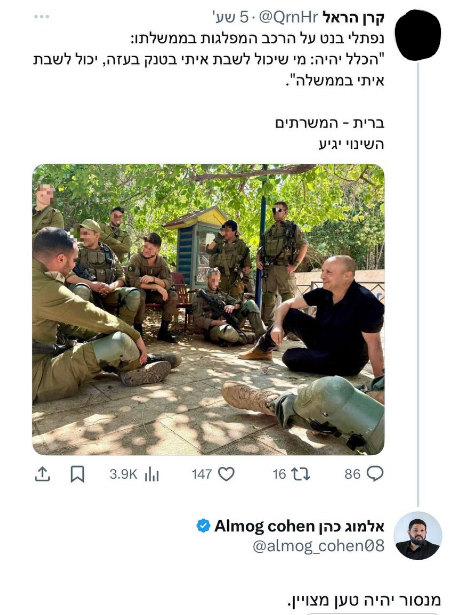Open the view analytics bar chart icon
The height and width of the screenshot is (615, 454).
coord(151,475)
